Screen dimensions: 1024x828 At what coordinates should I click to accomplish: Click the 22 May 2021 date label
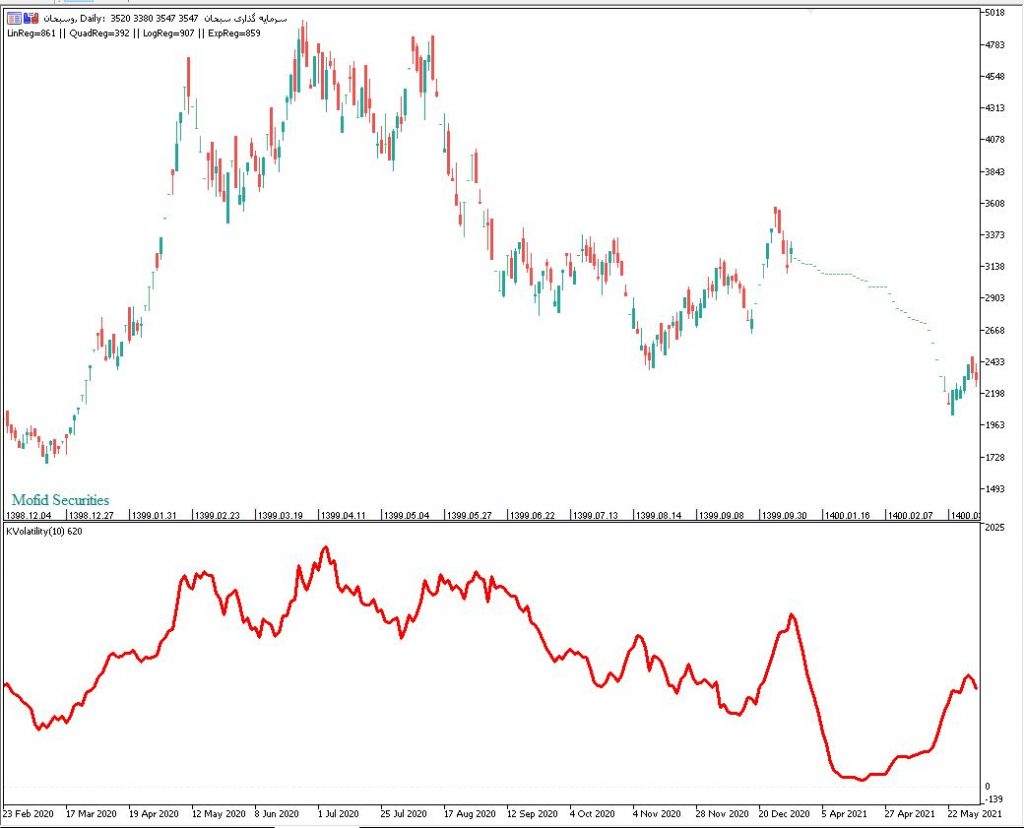coord(974,814)
